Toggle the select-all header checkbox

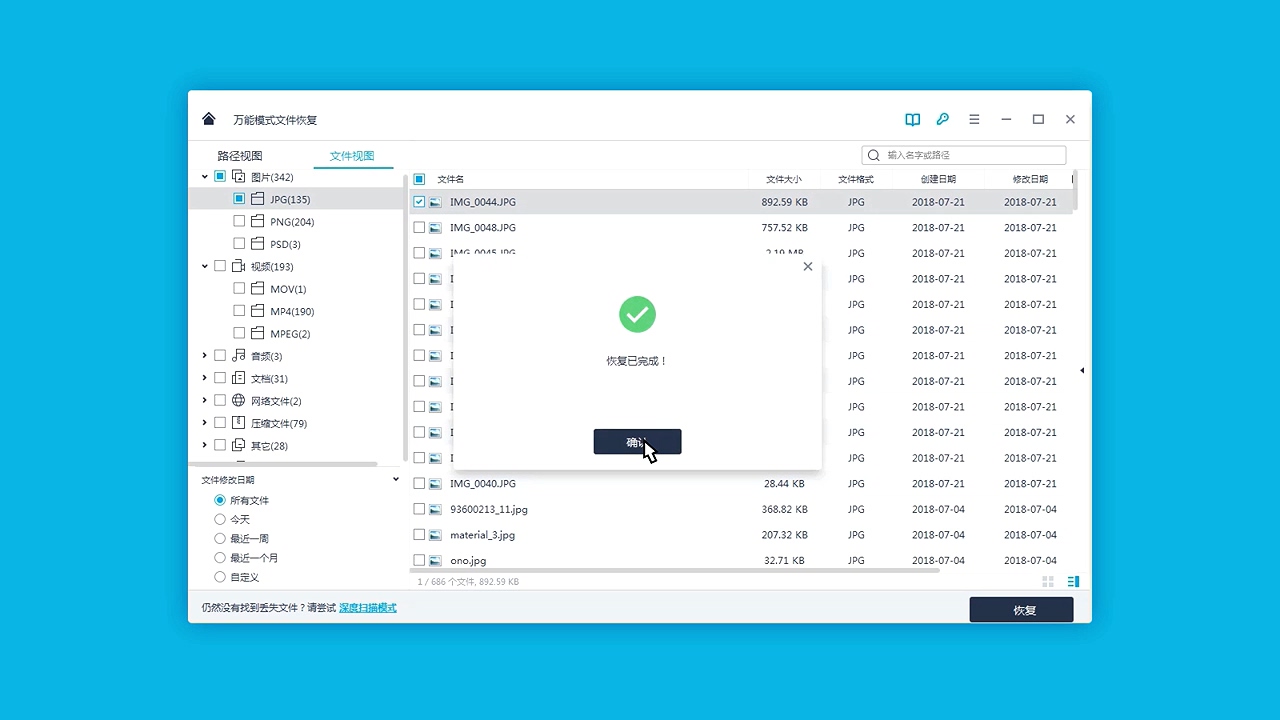point(419,179)
